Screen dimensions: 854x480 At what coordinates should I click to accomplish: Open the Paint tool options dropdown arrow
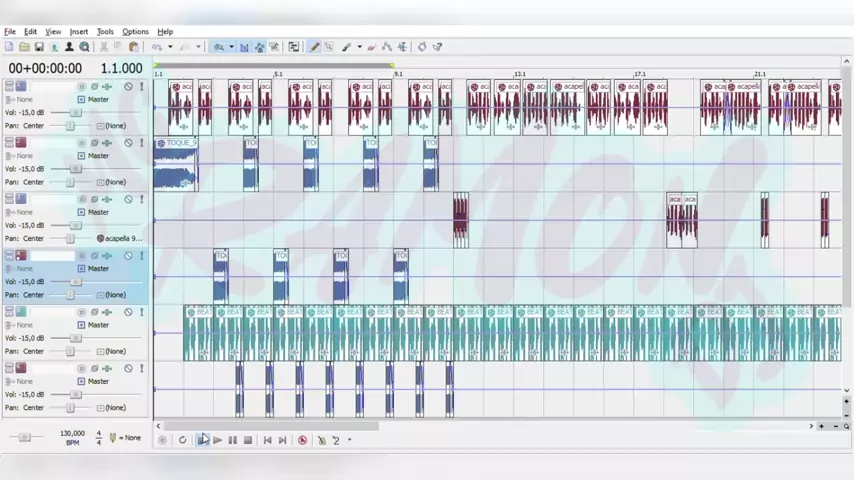point(359,47)
